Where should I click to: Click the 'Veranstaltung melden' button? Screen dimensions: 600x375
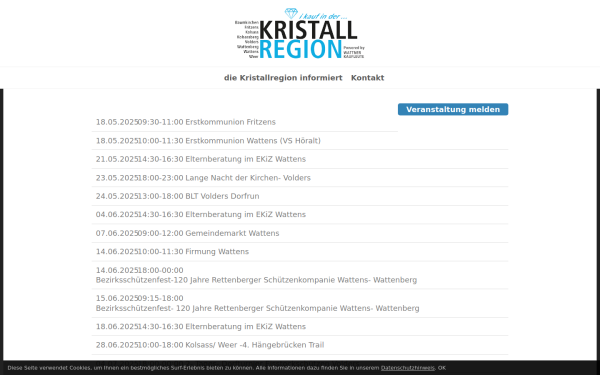point(453,109)
